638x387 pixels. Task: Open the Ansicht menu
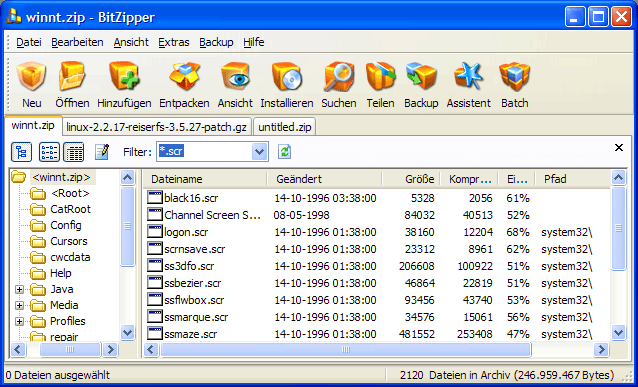click(131, 42)
